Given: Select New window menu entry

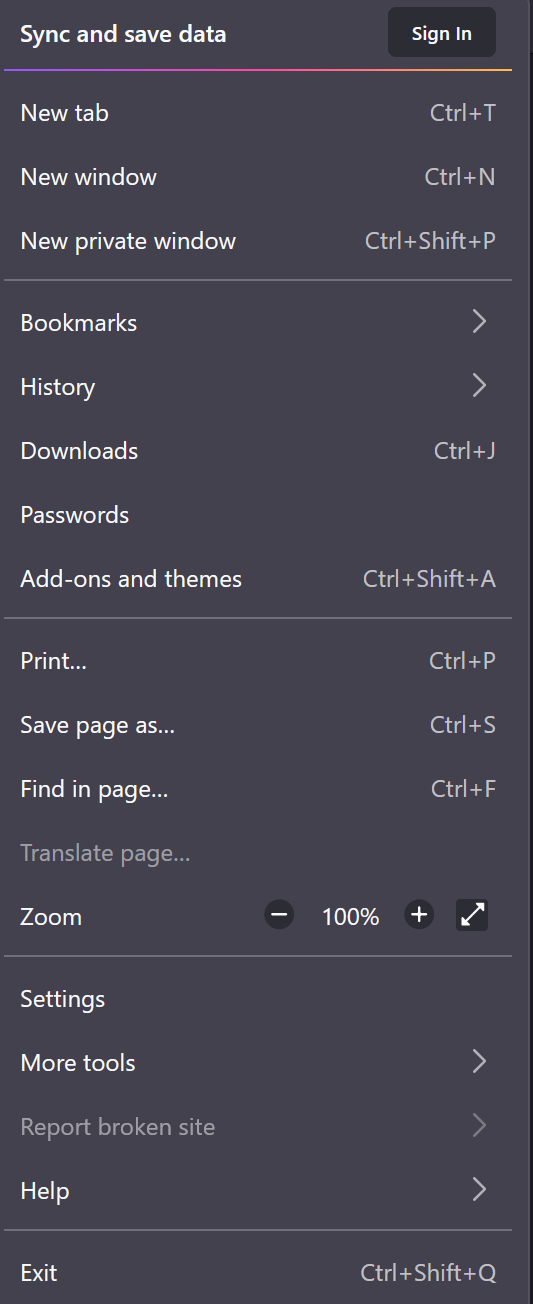Looking at the screenshot, I should click(258, 177).
